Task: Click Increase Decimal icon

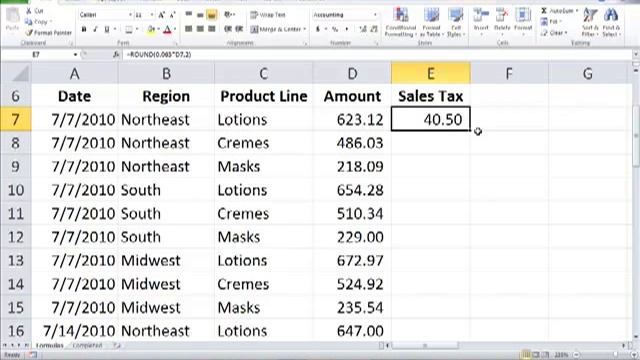Action: click(363, 29)
